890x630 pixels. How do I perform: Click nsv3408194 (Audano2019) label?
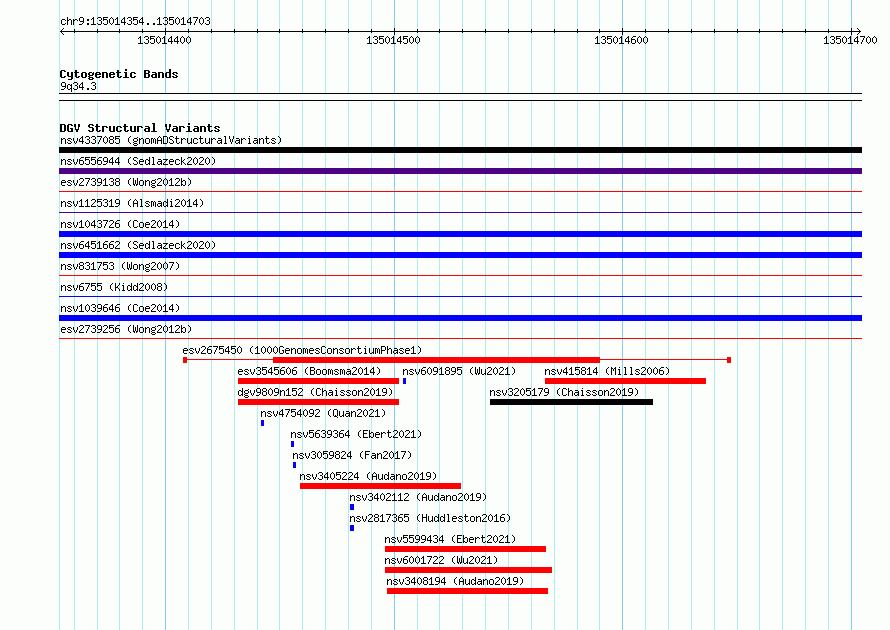(x=455, y=581)
